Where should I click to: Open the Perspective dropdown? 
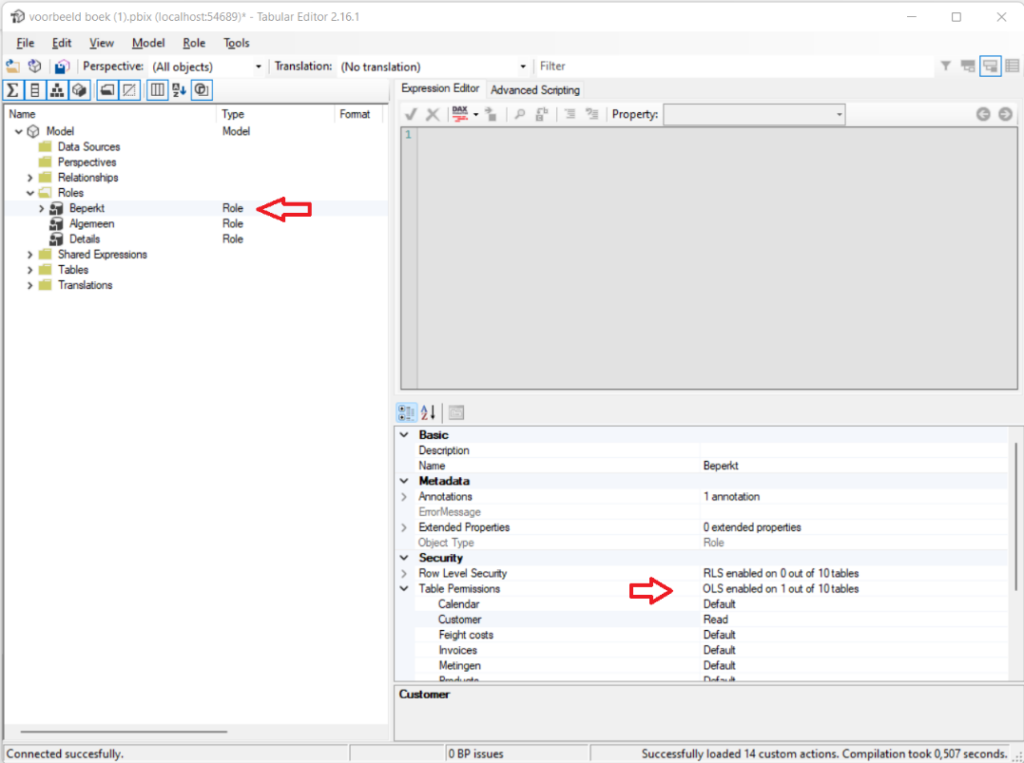click(x=258, y=66)
